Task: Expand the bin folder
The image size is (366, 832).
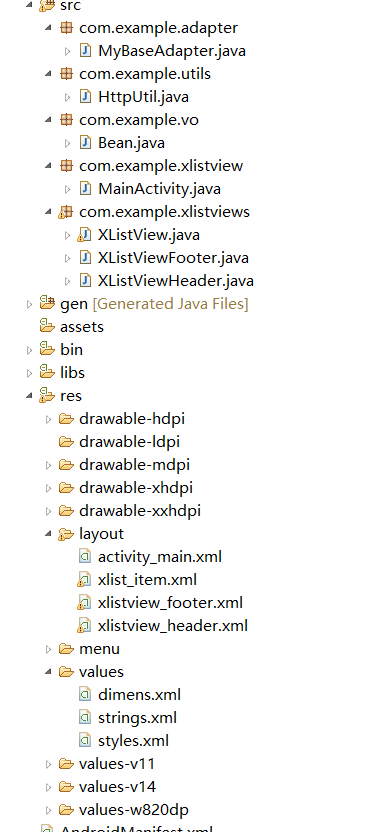Action: (x=30, y=350)
